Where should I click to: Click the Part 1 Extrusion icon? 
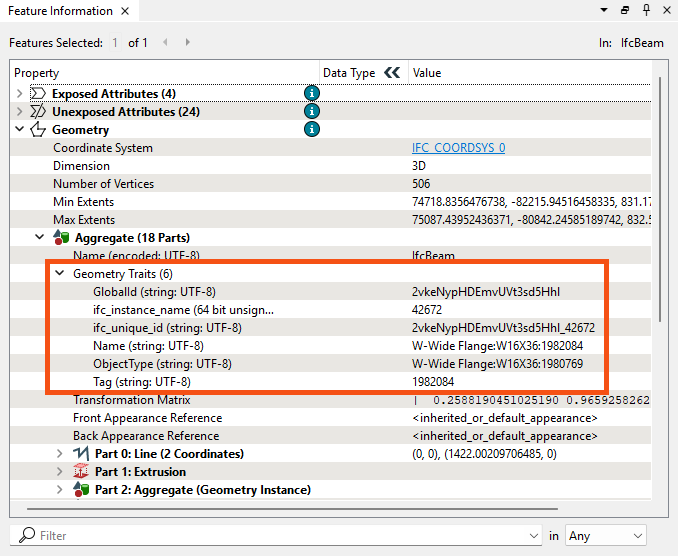tap(81, 472)
